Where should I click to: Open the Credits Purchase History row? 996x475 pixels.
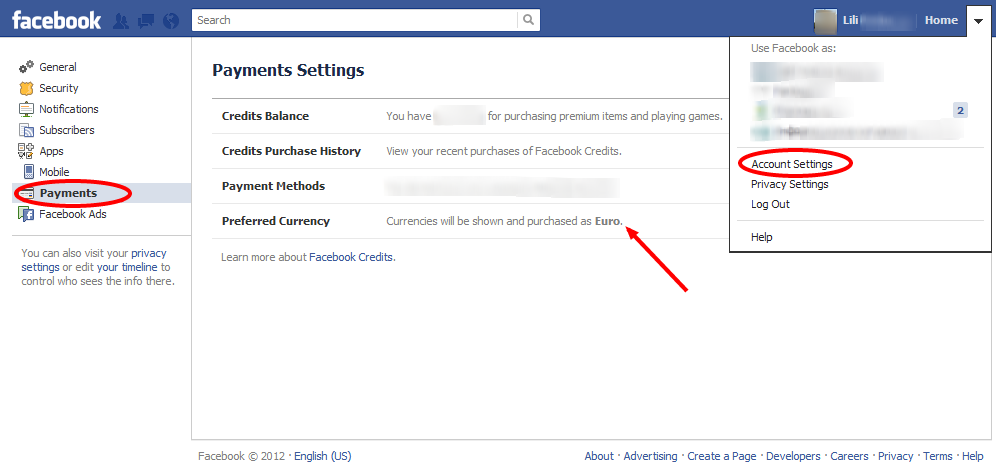471,151
